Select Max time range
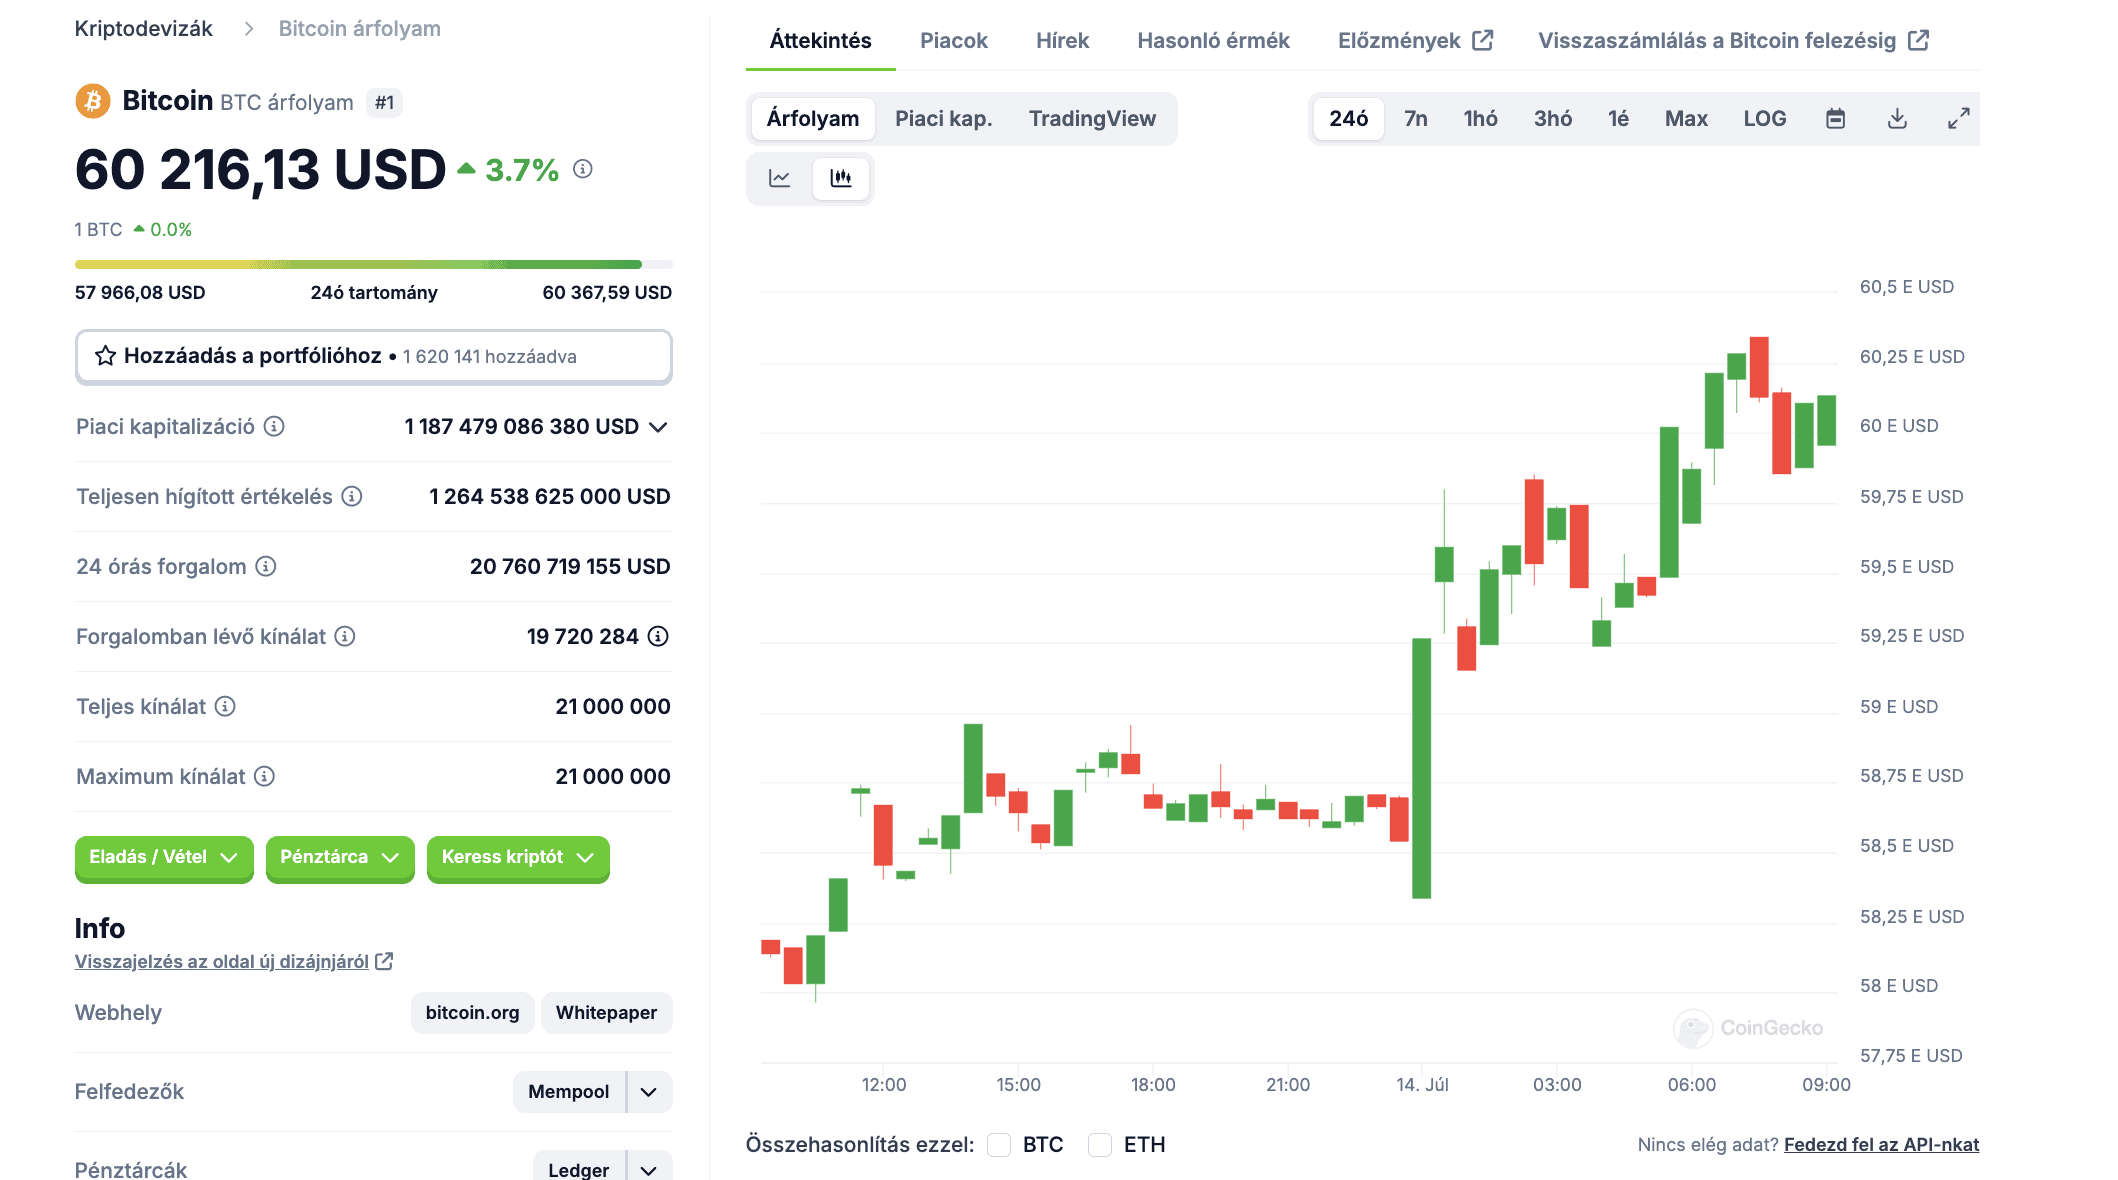 pos(1687,119)
